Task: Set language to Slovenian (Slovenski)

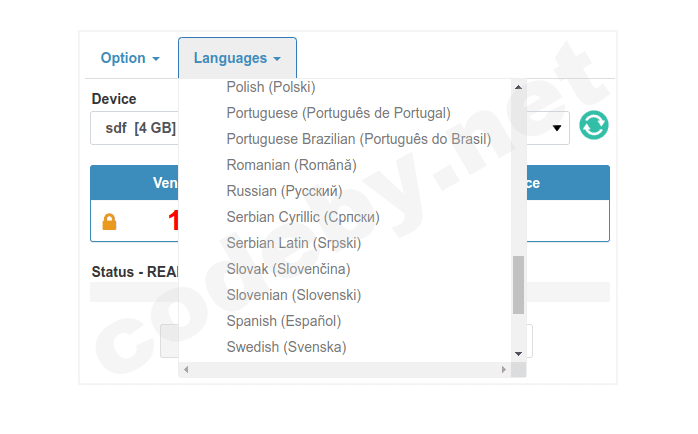Action: tap(293, 295)
